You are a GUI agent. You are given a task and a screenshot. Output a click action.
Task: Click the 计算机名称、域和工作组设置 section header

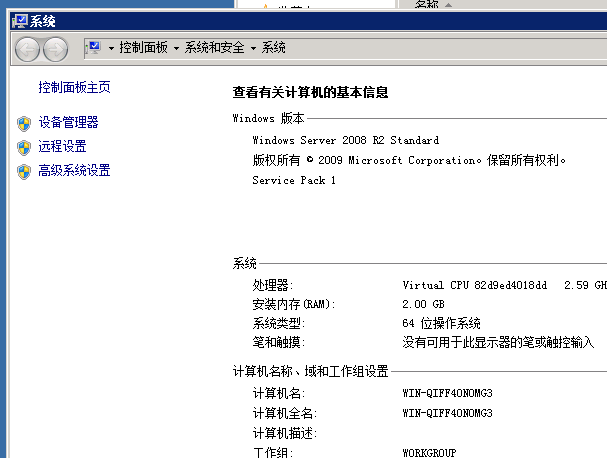coord(310,371)
